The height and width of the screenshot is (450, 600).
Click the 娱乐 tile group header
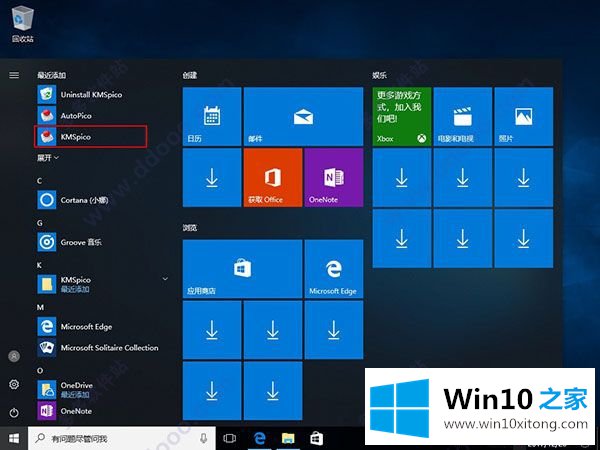coord(380,75)
